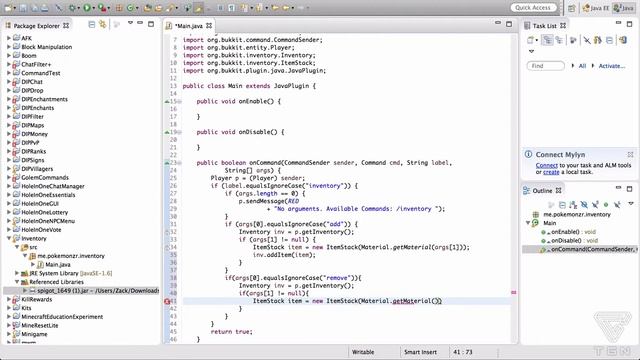Click the Hide Completed Tasks icon in Task List
Image resolution: width=640 pixels, height=360 pixels.
pos(587,40)
